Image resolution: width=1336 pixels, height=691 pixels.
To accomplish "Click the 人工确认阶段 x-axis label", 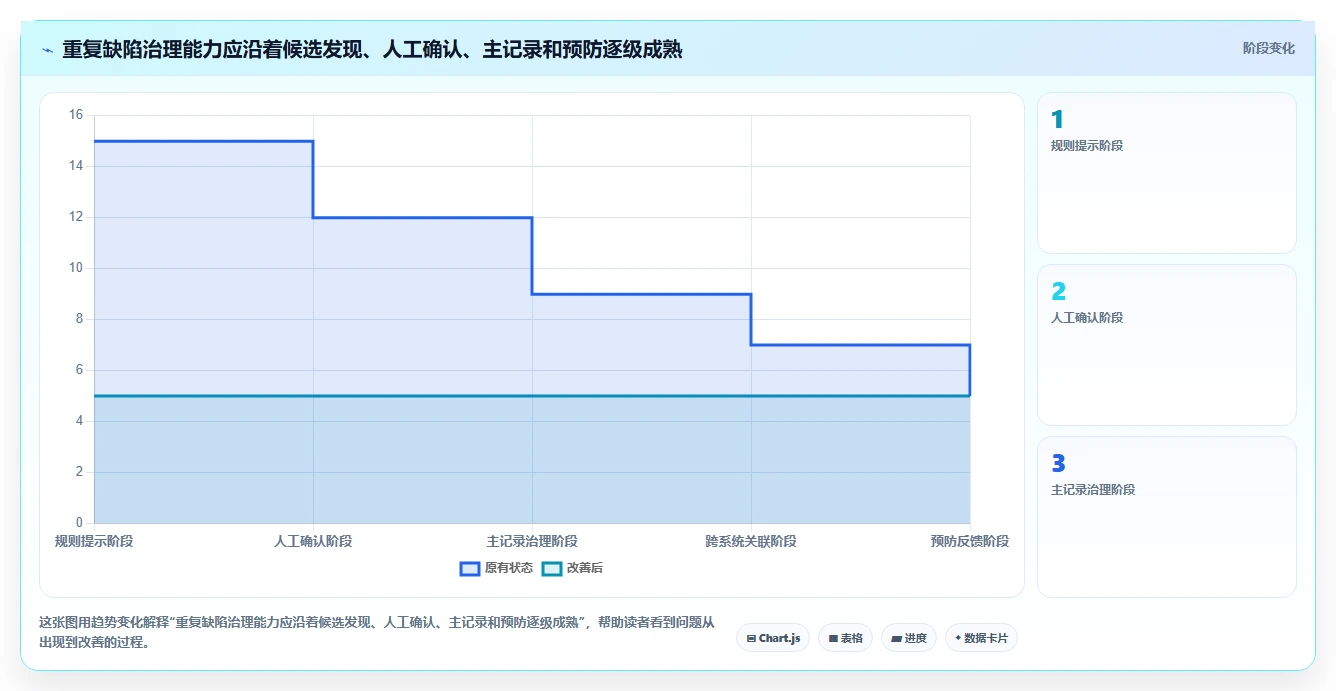I will [313, 541].
